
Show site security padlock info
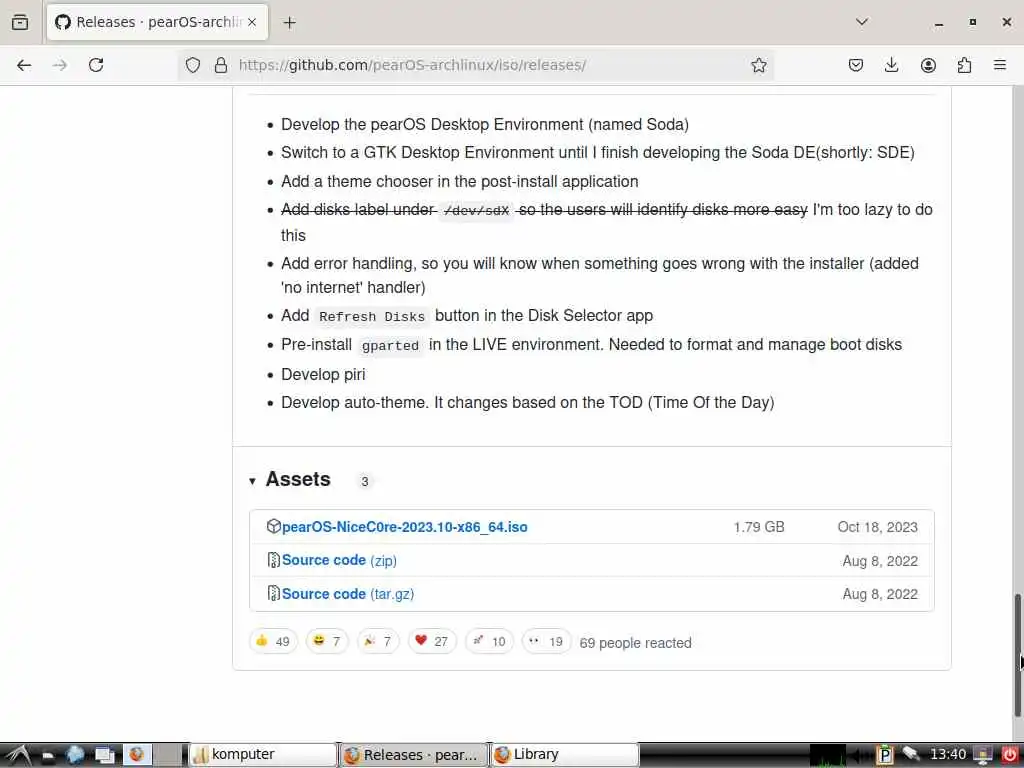coord(221,65)
